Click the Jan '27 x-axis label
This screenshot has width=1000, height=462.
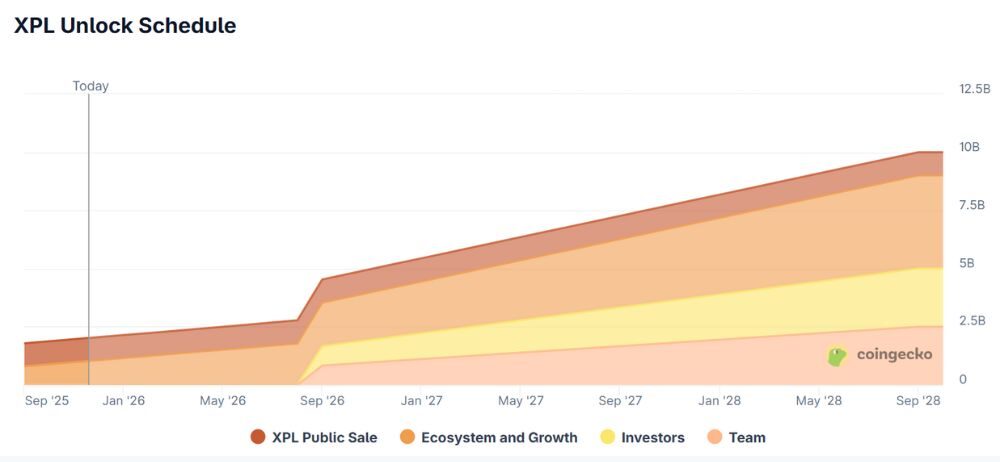pos(421,401)
